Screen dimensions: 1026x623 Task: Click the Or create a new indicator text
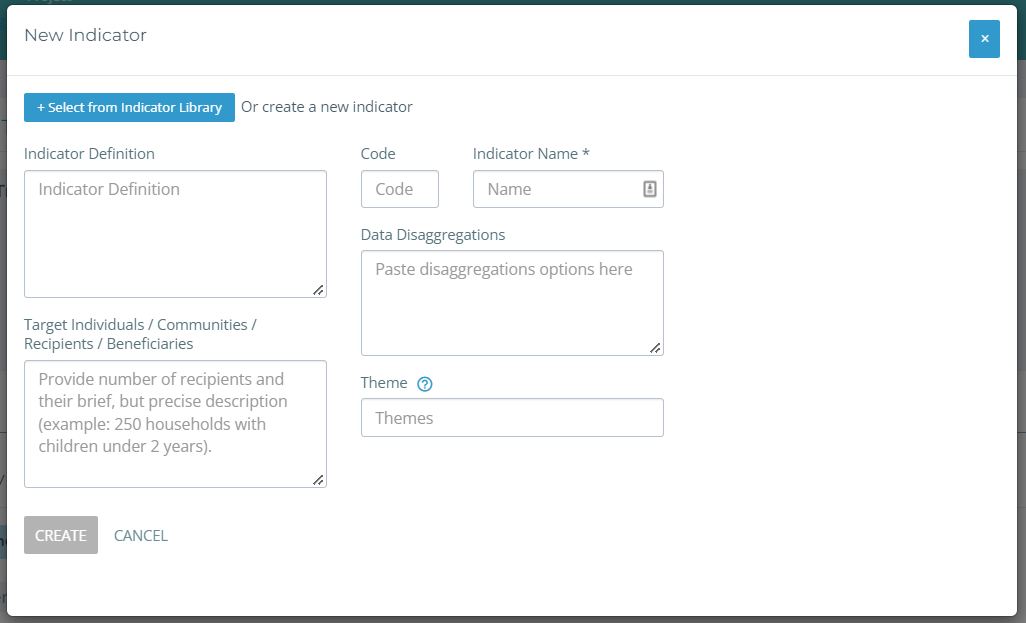coord(326,107)
